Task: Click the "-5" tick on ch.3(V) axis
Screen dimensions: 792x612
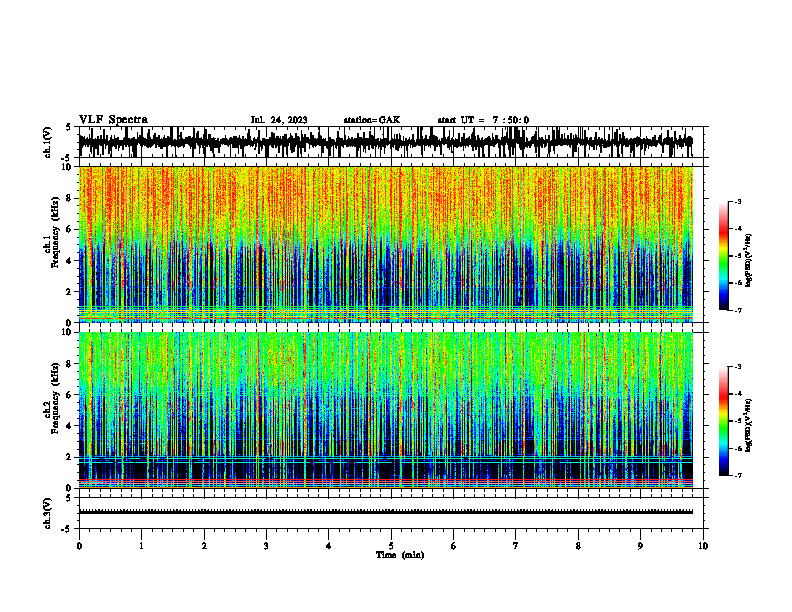Action: pos(66,529)
